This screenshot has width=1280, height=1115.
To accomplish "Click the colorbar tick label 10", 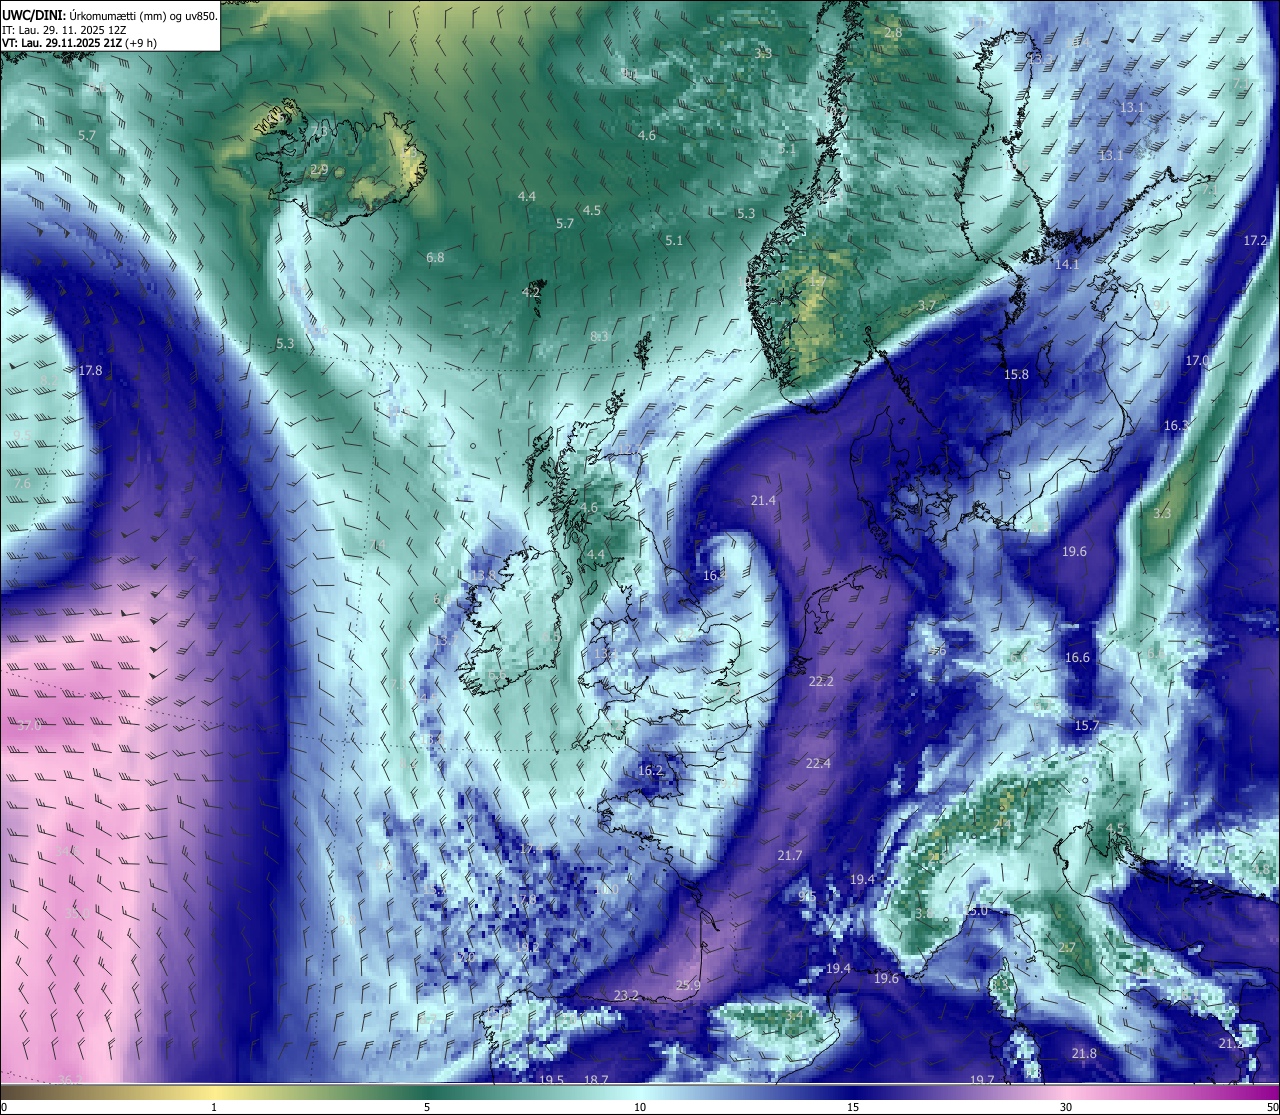I will (x=640, y=1106).
